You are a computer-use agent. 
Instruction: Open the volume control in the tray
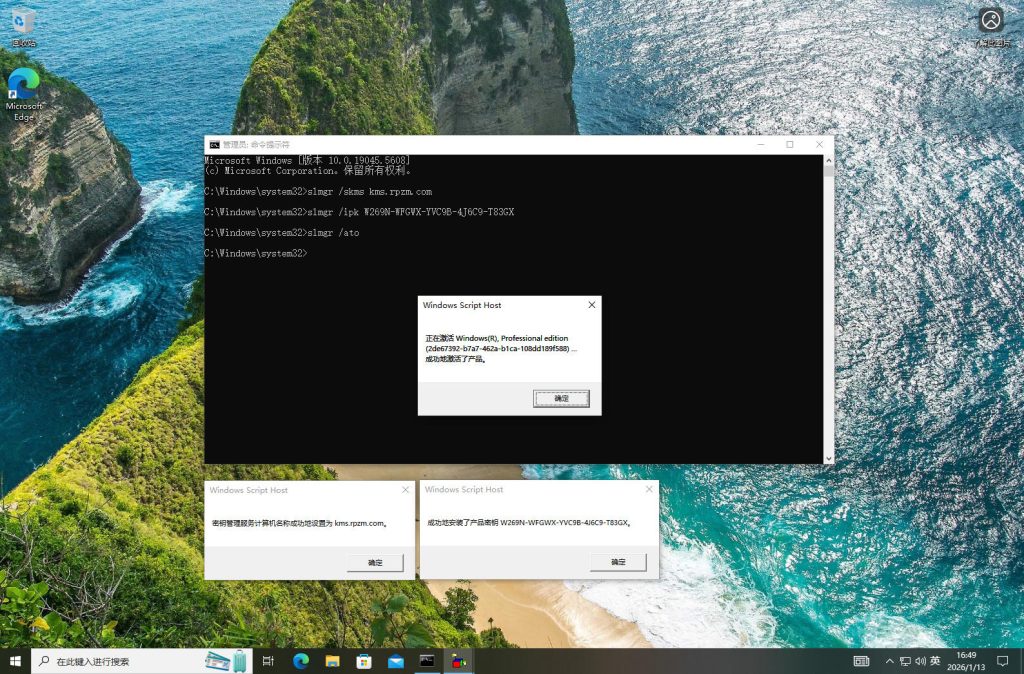pos(920,661)
